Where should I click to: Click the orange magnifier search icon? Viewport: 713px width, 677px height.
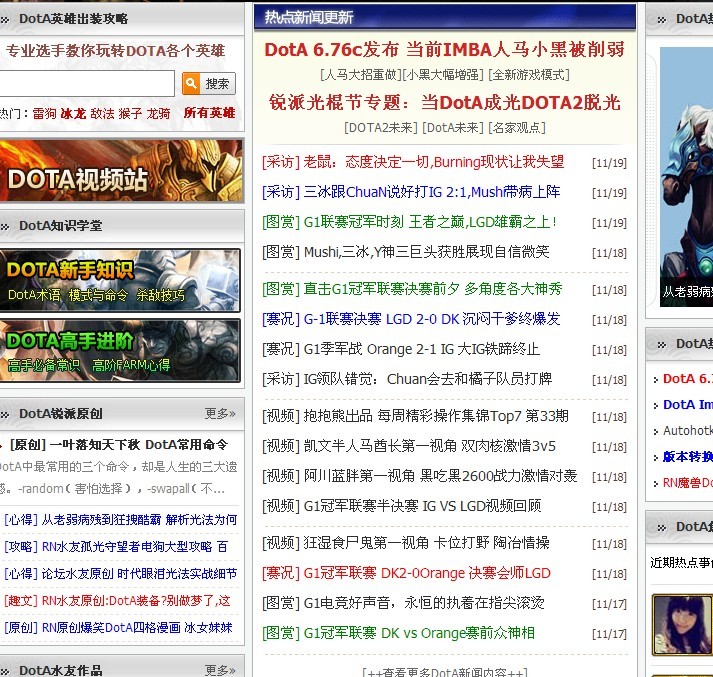(192, 84)
